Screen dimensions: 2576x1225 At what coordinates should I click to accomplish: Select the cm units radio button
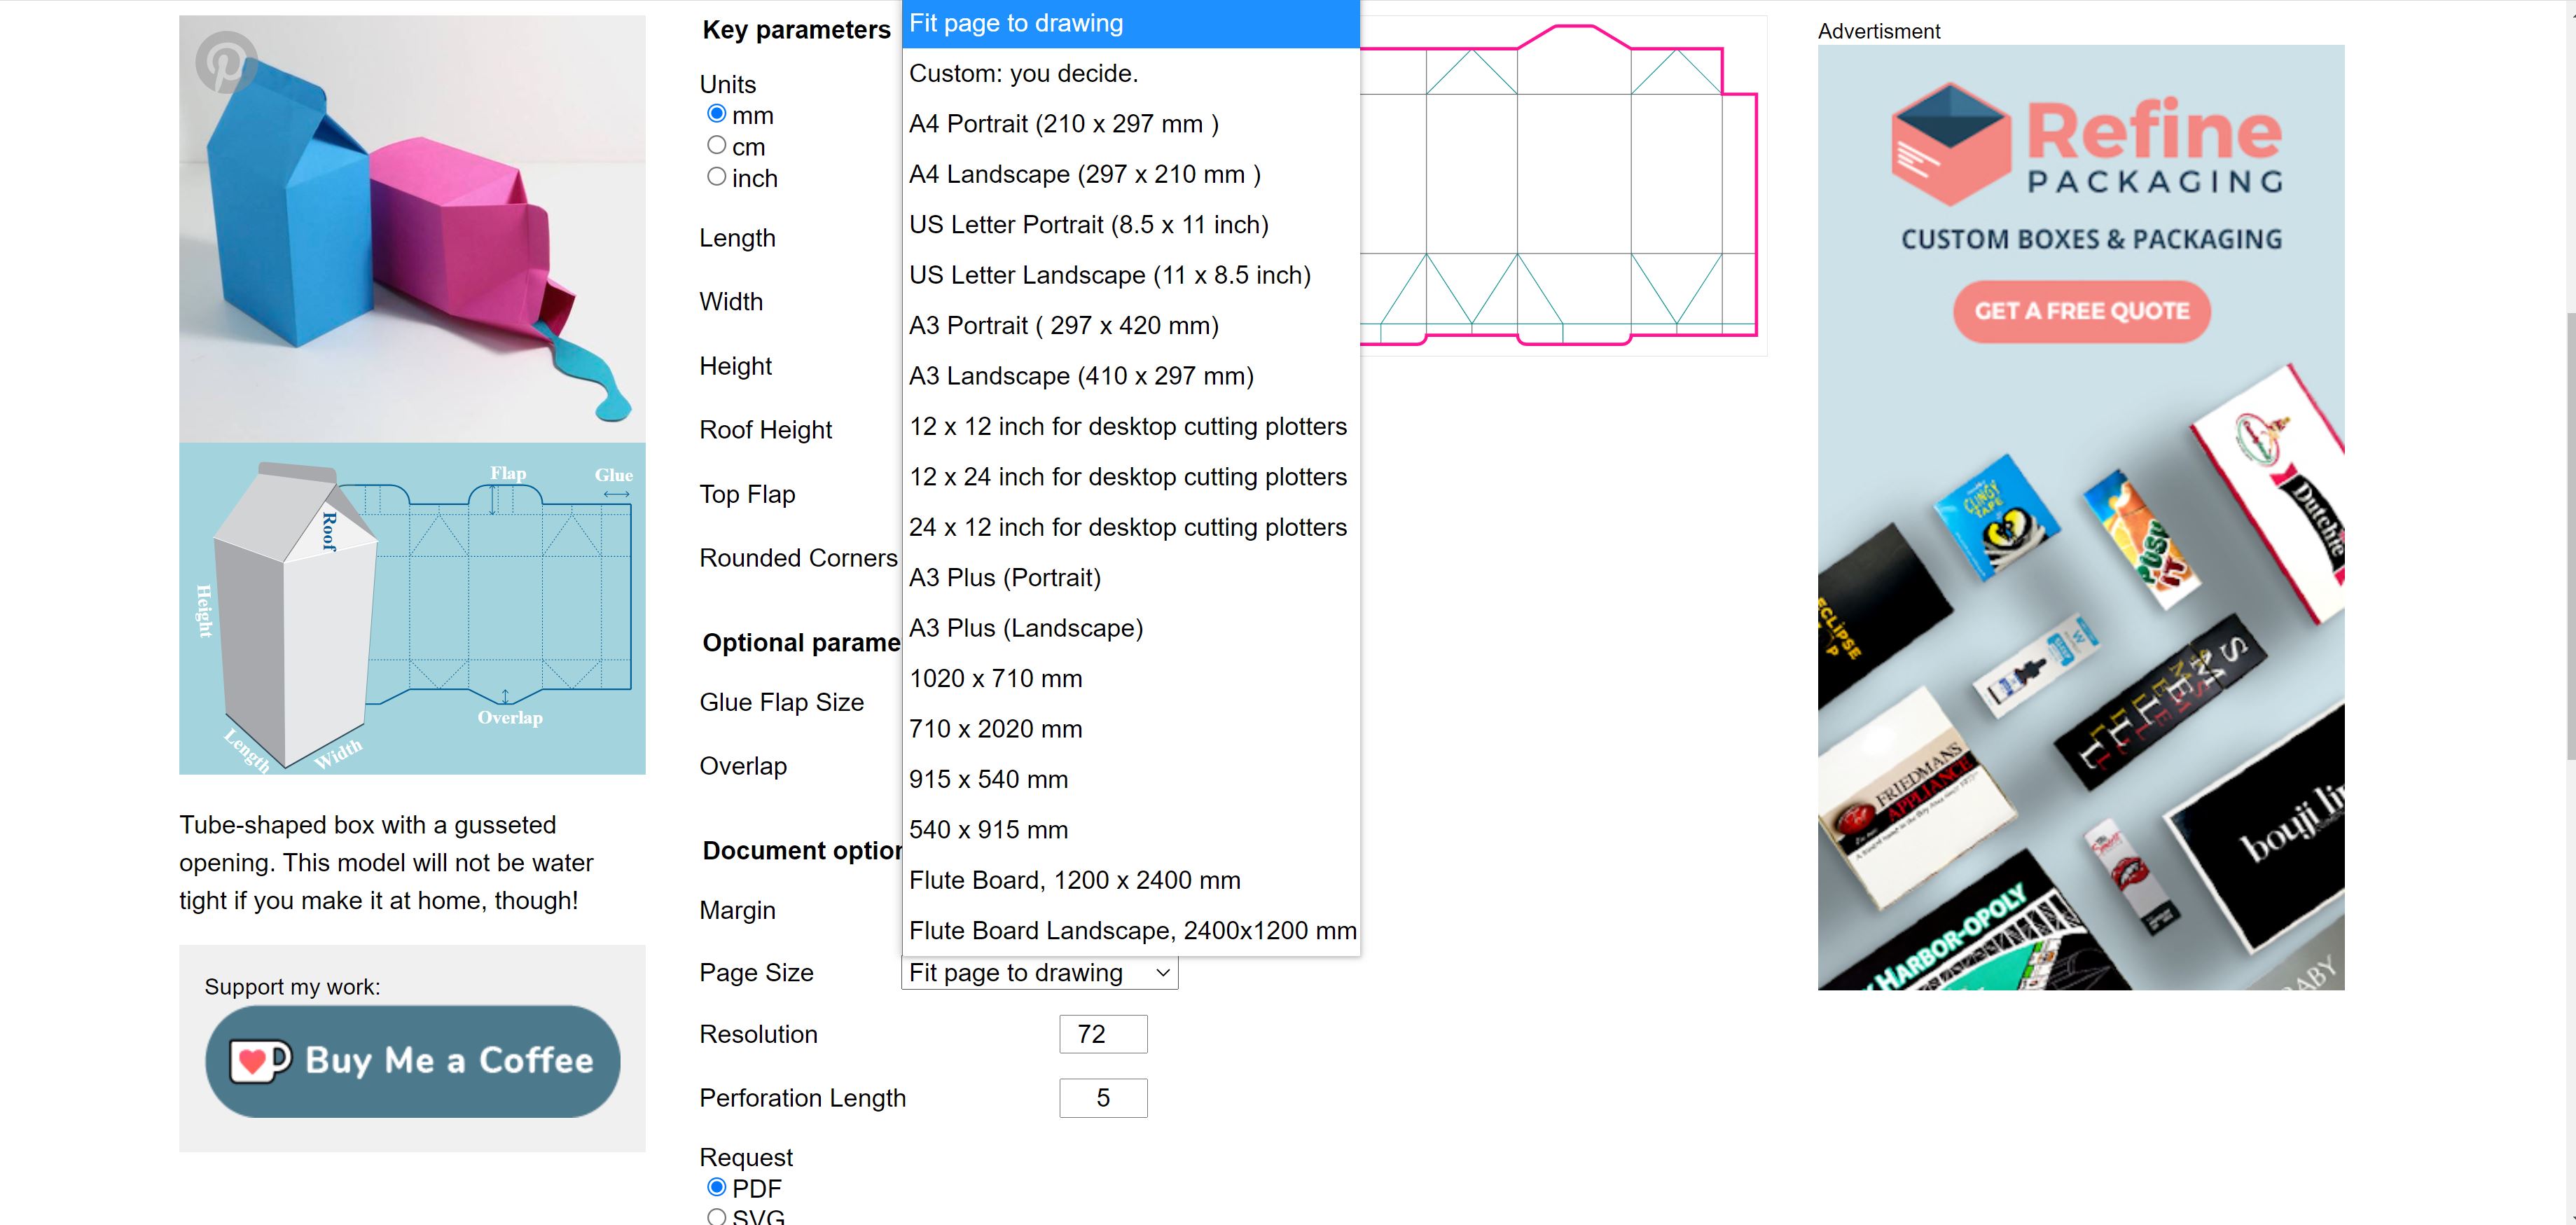[x=716, y=146]
